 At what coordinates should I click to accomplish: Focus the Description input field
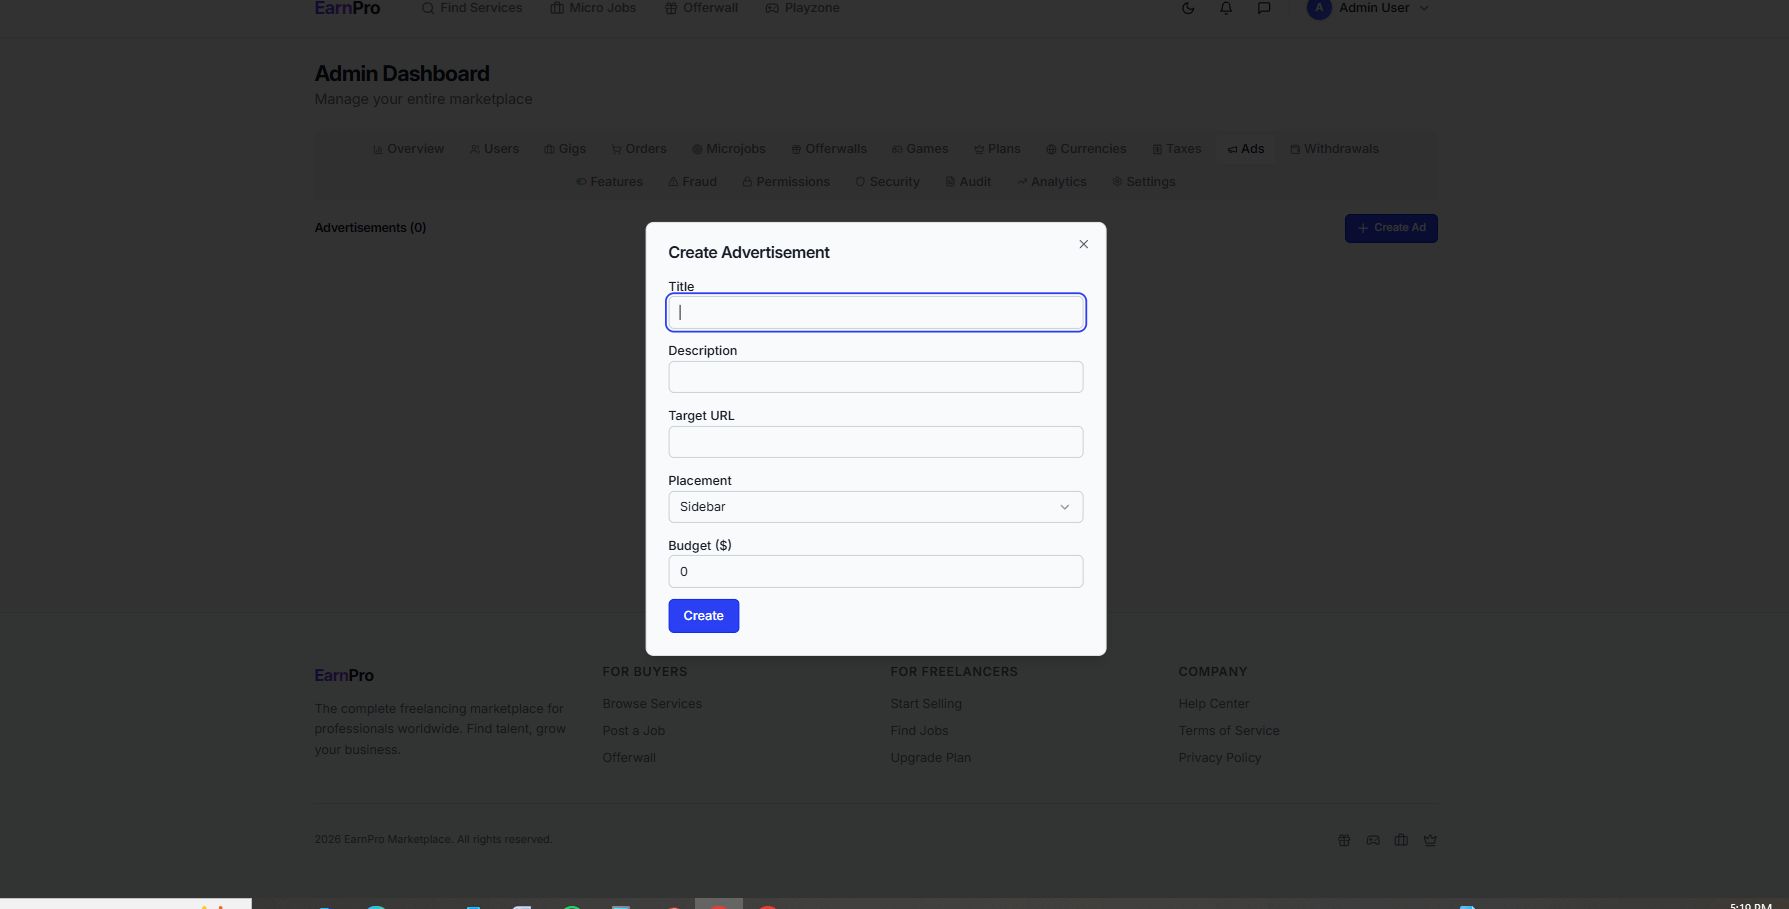coord(875,377)
